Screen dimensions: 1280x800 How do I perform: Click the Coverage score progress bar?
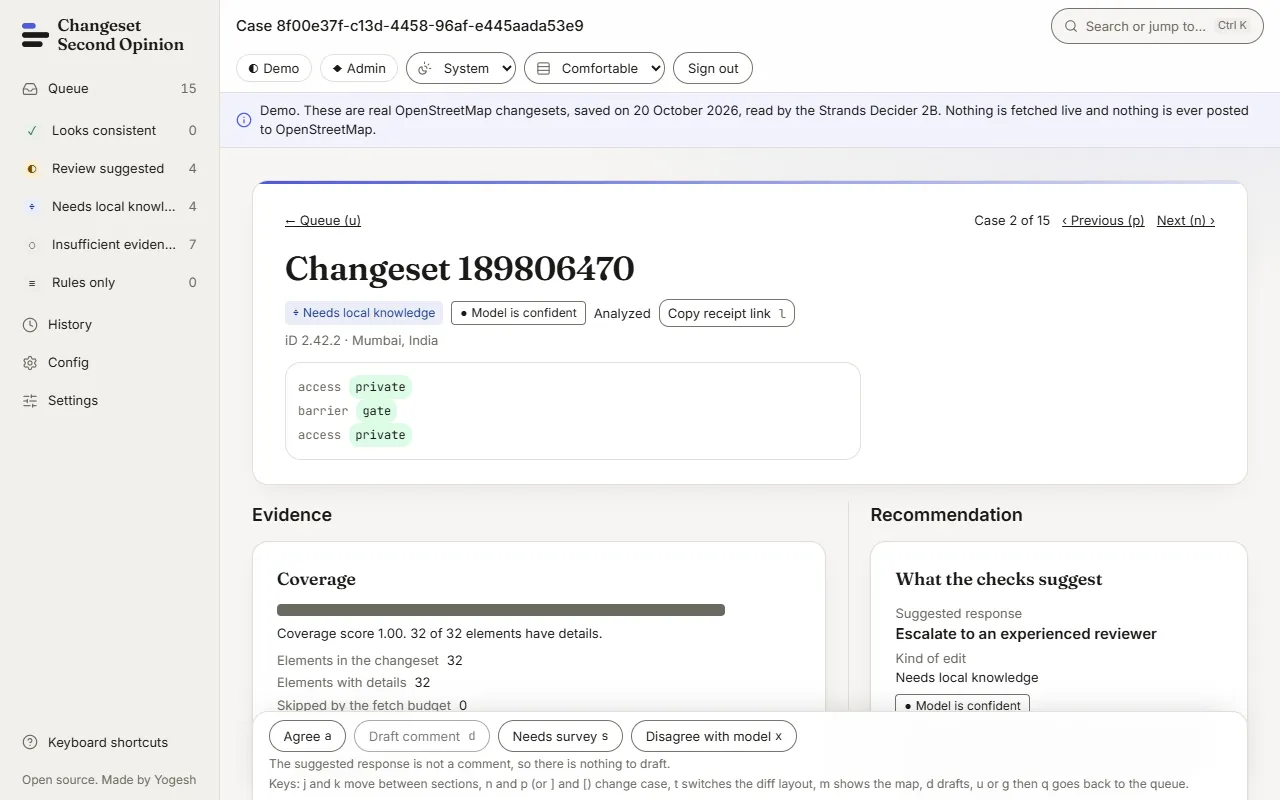501,610
